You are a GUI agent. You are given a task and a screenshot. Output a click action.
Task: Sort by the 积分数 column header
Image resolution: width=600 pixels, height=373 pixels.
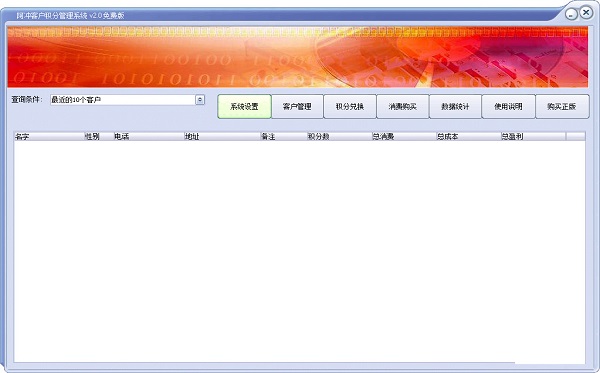pyautogui.click(x=340, y=136)
